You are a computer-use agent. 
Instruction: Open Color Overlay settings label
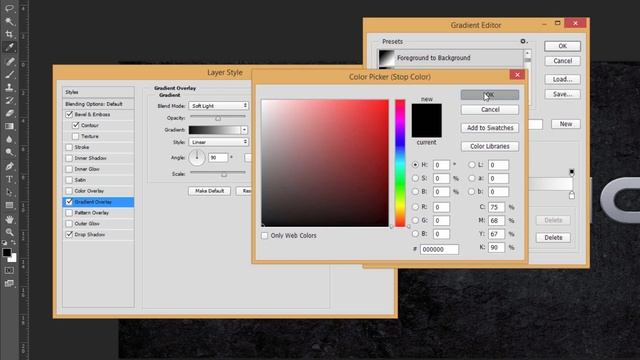pyautogui.click(x=89, y=191)
